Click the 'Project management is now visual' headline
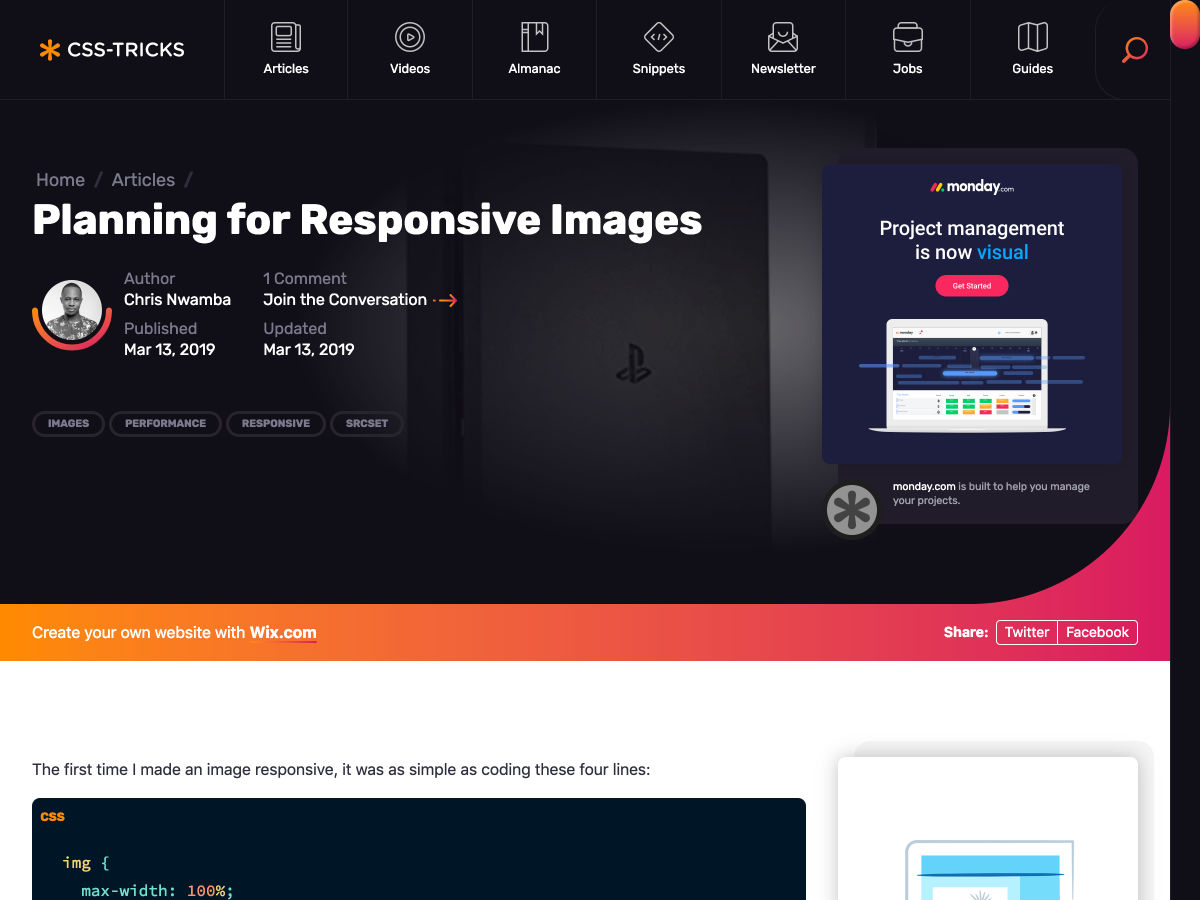 pos(972,240)
